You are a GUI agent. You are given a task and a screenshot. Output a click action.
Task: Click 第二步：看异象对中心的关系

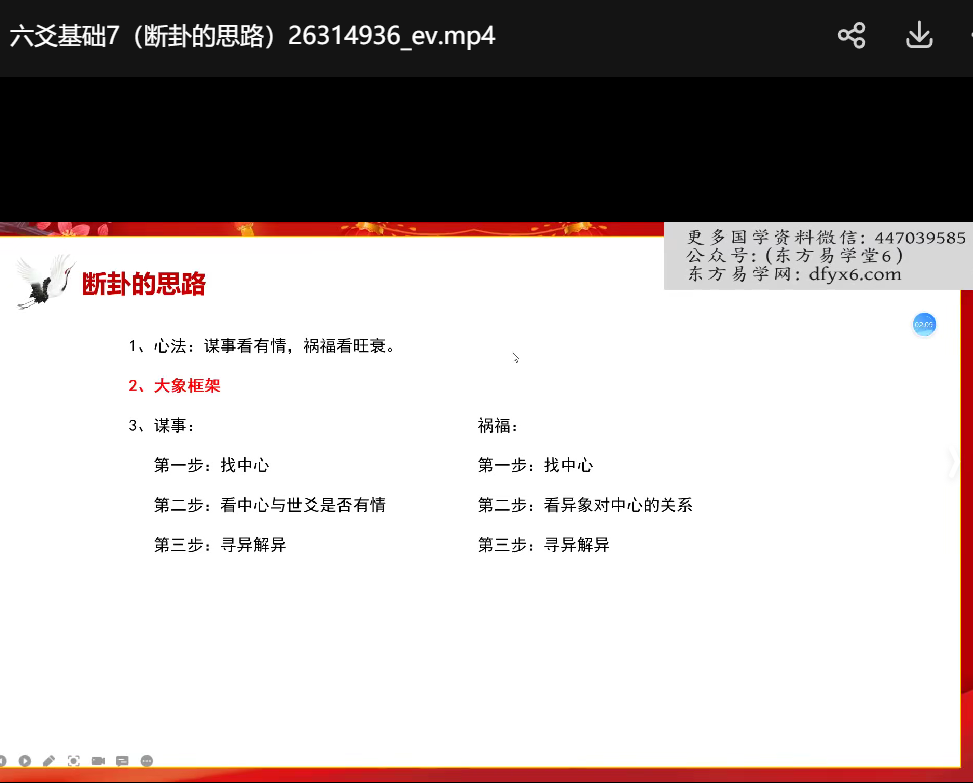click(585, 505)
